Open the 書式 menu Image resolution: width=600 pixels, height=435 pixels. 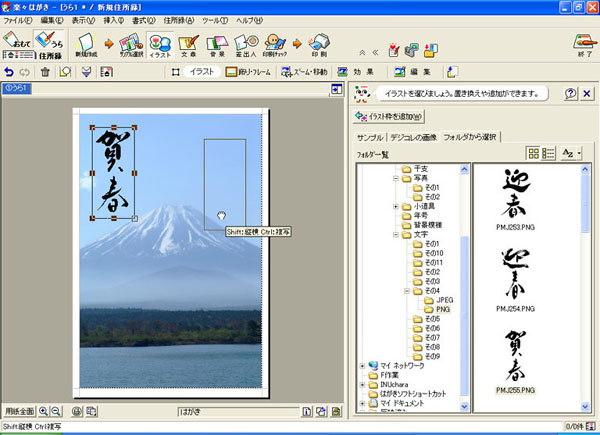point(148,20)
